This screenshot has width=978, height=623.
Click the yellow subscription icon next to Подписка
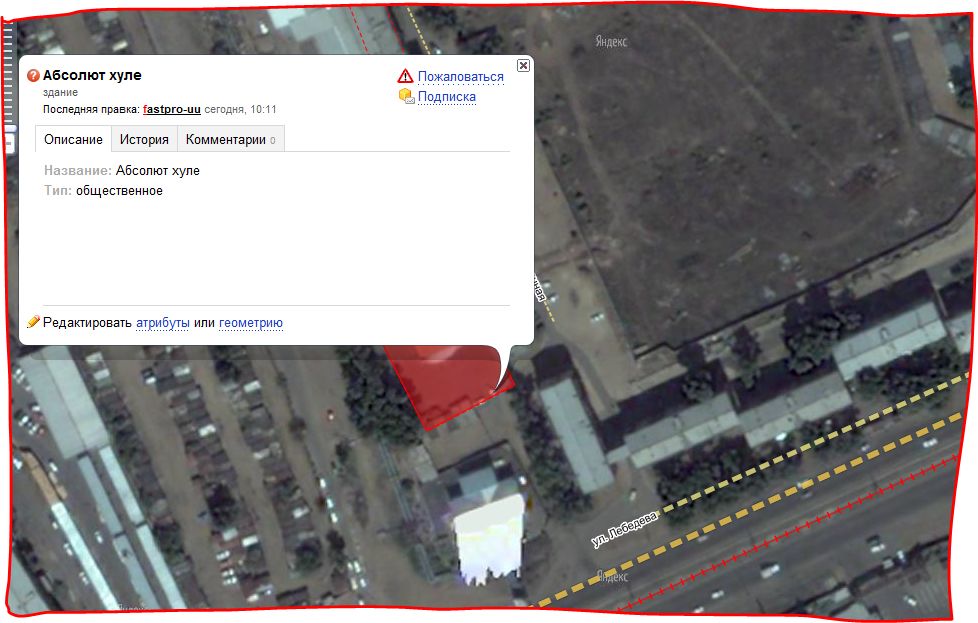(x=406, y=96)
